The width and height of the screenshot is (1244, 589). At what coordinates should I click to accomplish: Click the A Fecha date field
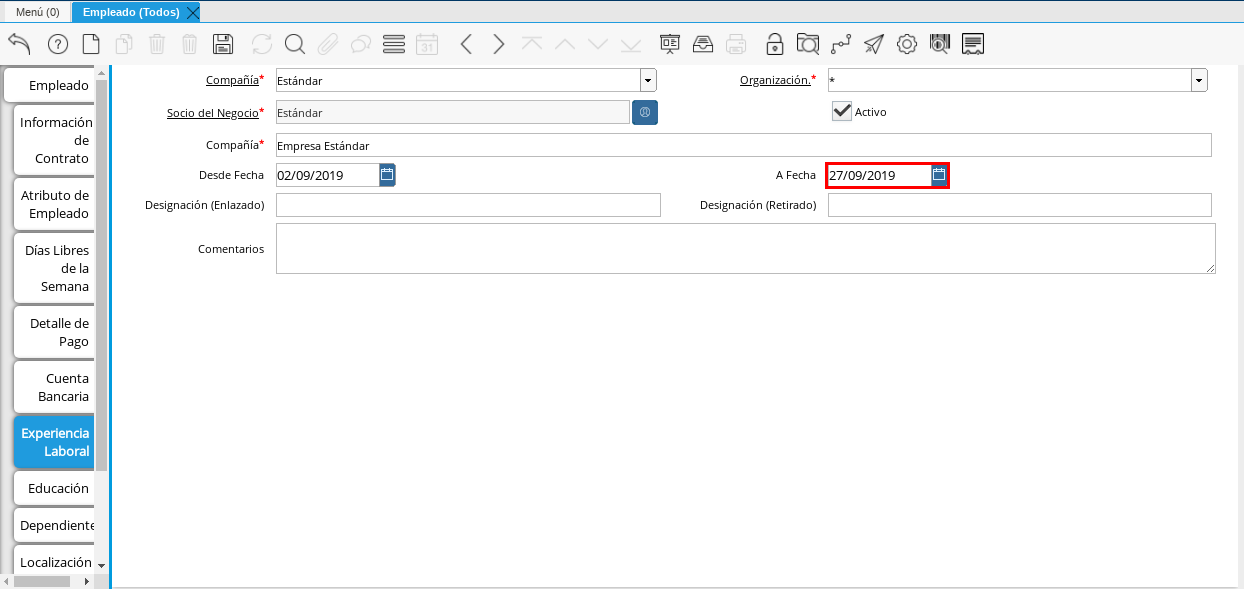879,175
